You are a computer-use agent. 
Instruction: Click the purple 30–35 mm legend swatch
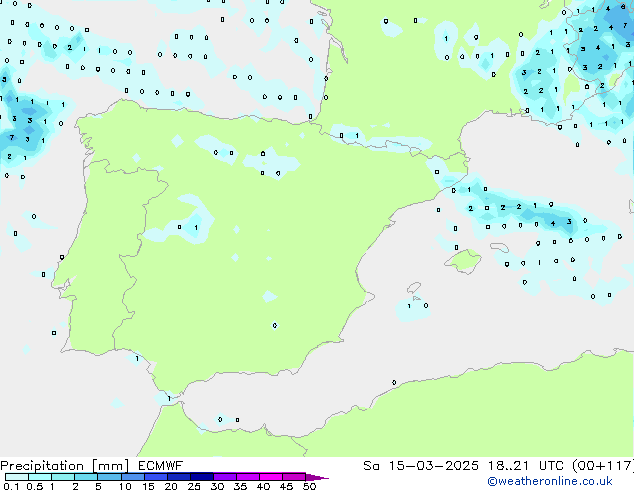point(225,477)
